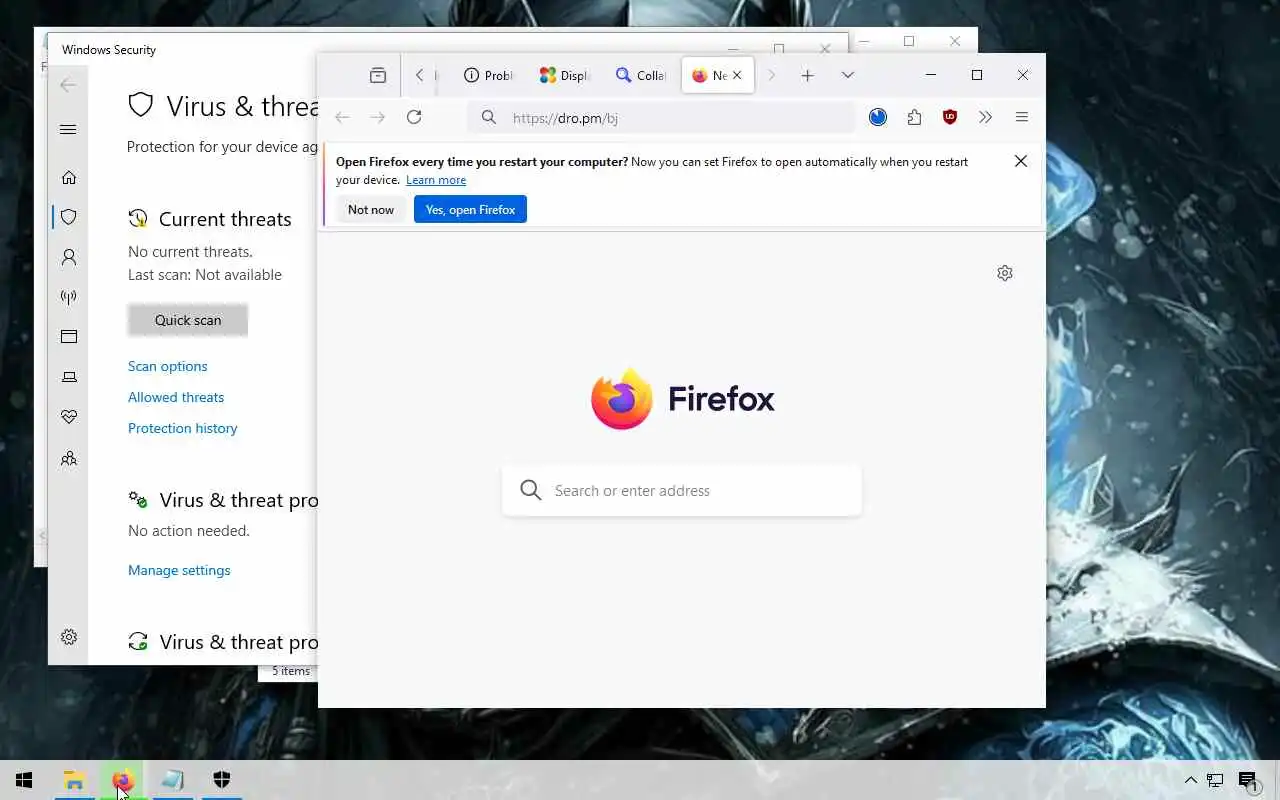Open new tab personalize gear icon

click(1005, 273)
